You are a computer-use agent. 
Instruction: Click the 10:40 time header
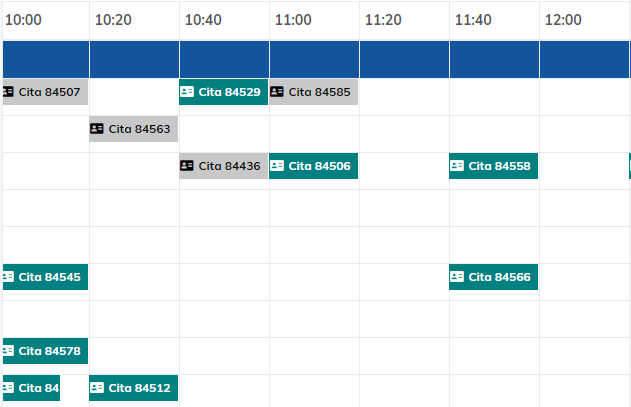(x=203, y=20)
